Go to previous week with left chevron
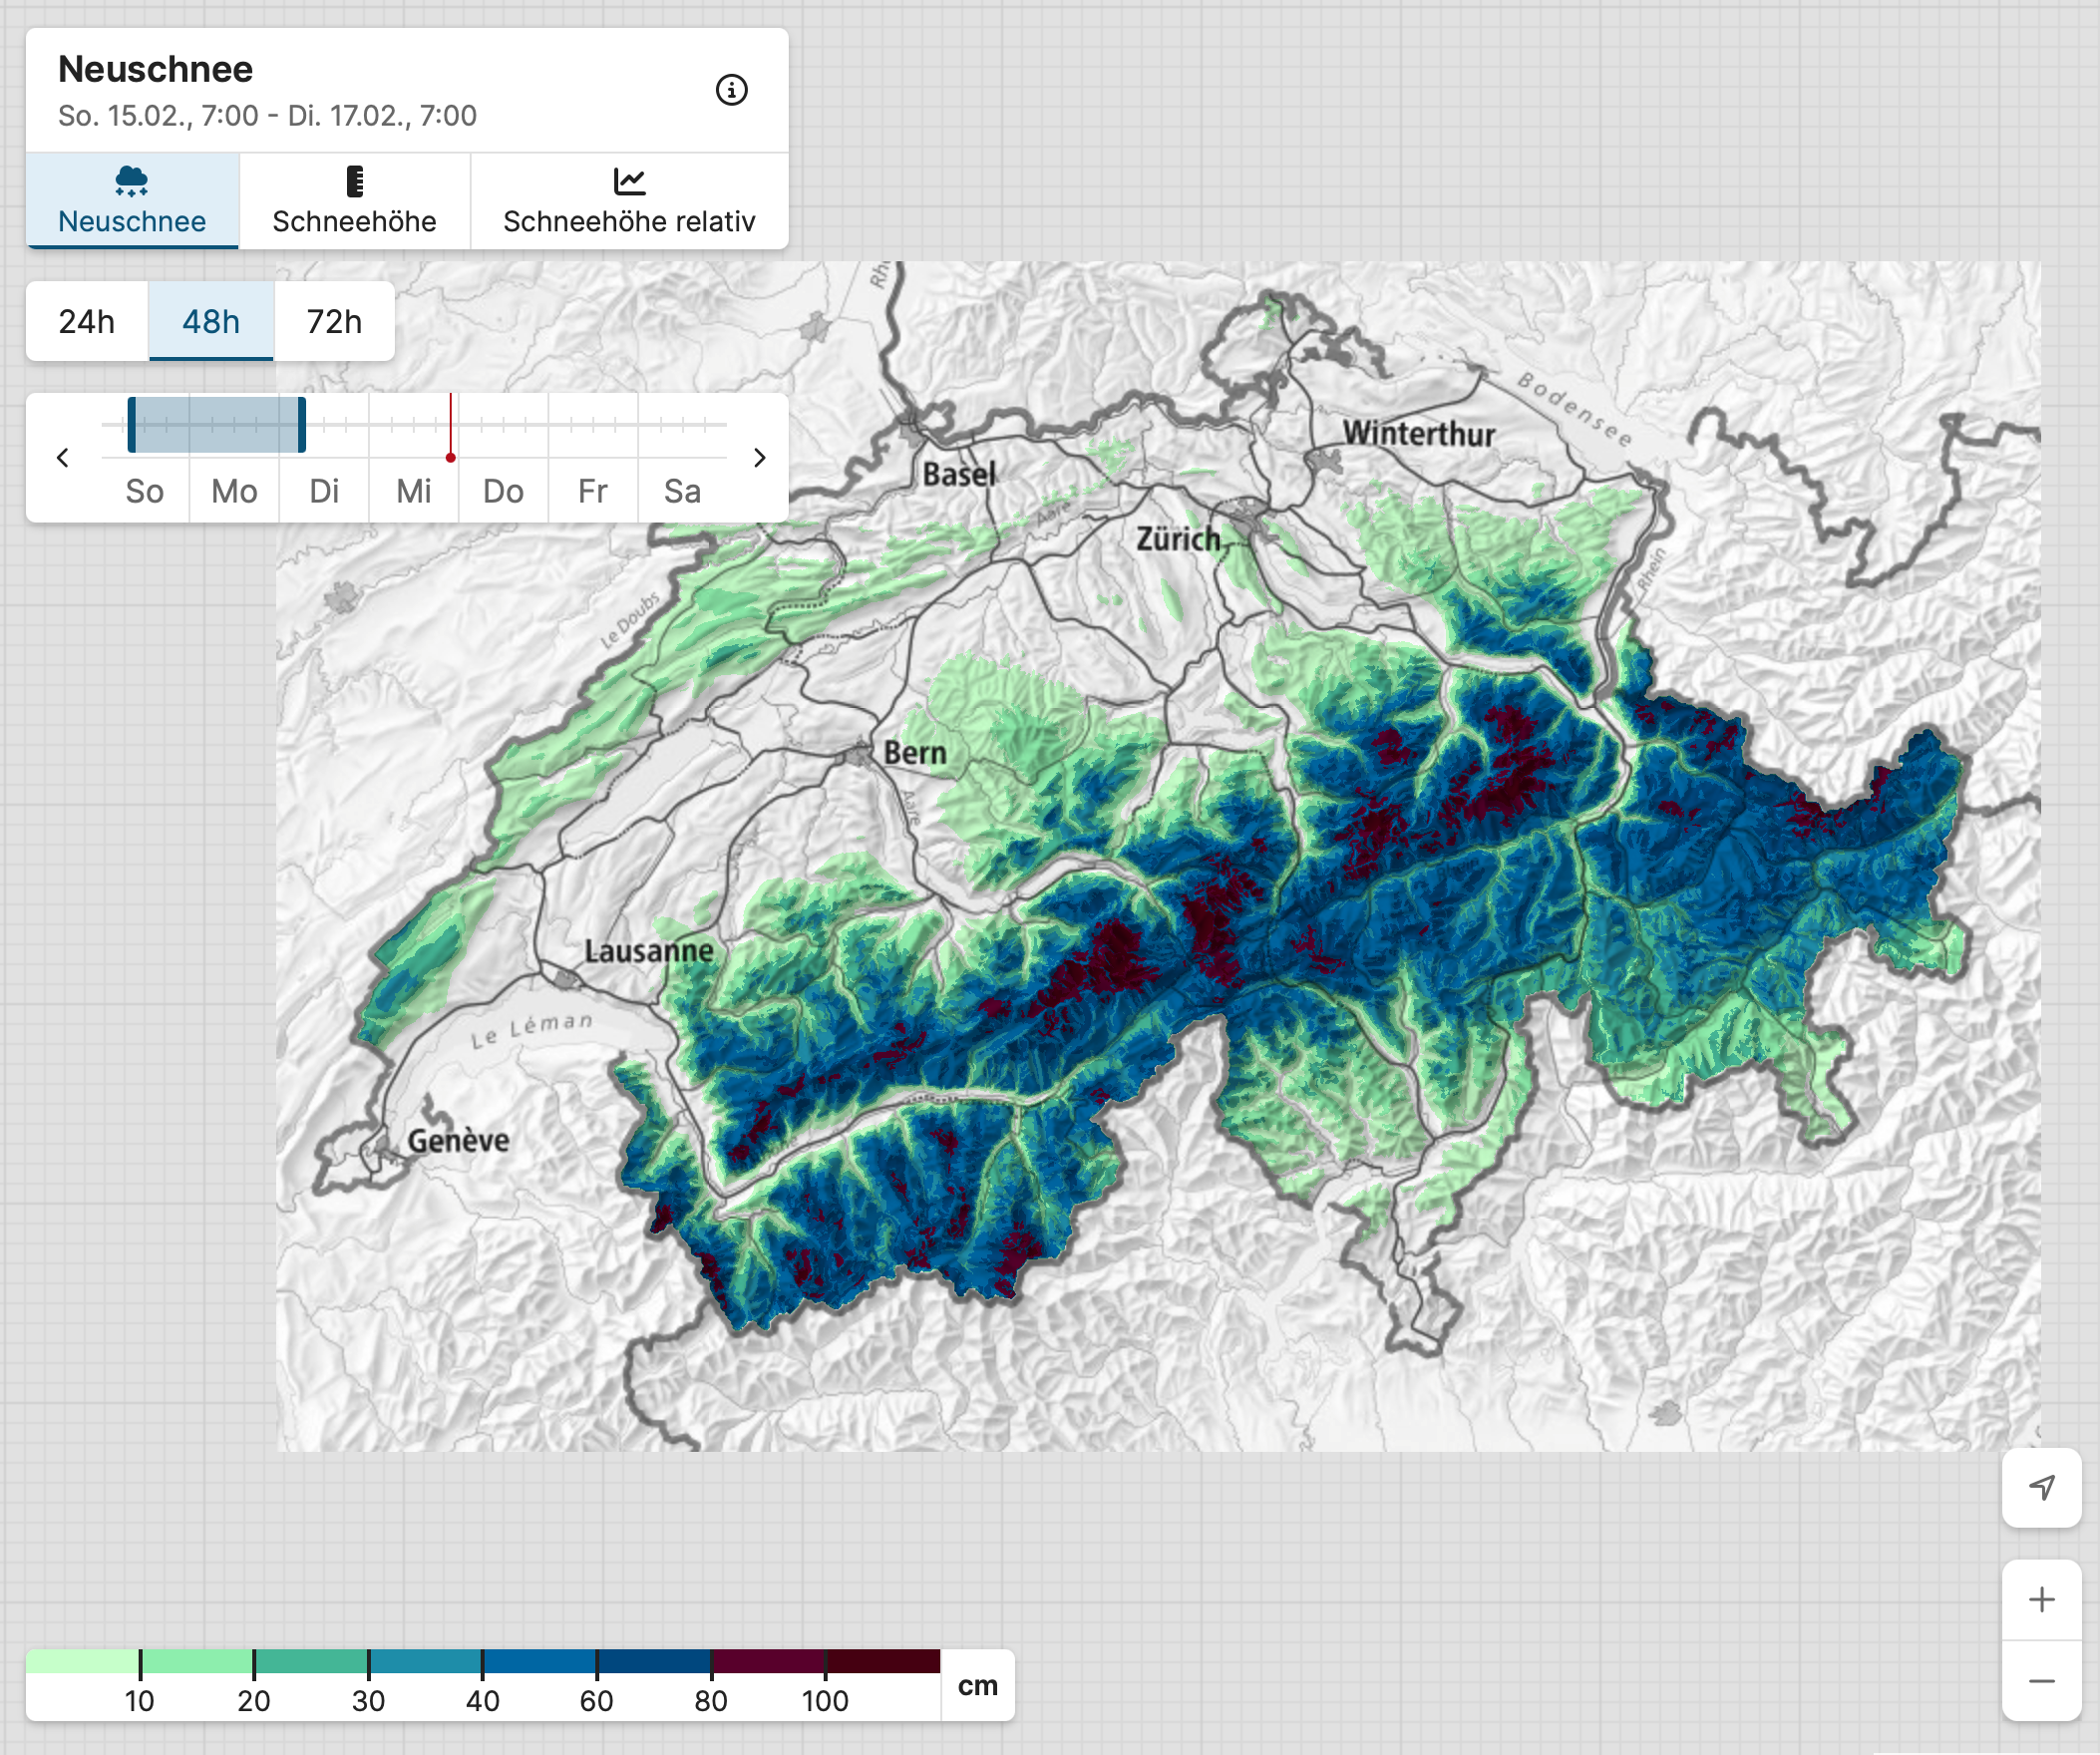 point(63,458)
